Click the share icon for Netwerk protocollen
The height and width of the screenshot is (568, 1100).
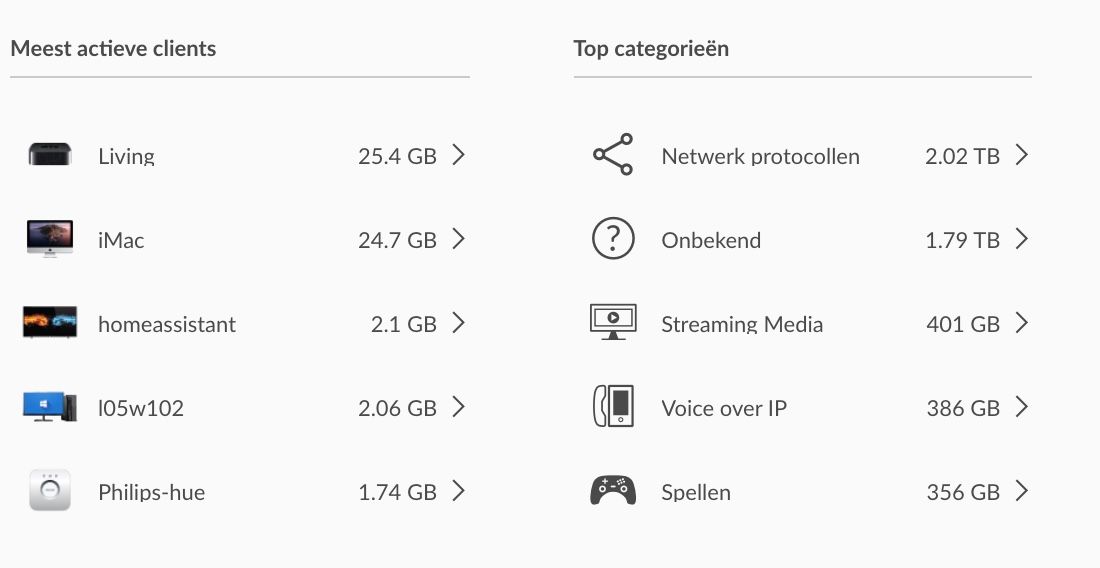tap(612, 155)
